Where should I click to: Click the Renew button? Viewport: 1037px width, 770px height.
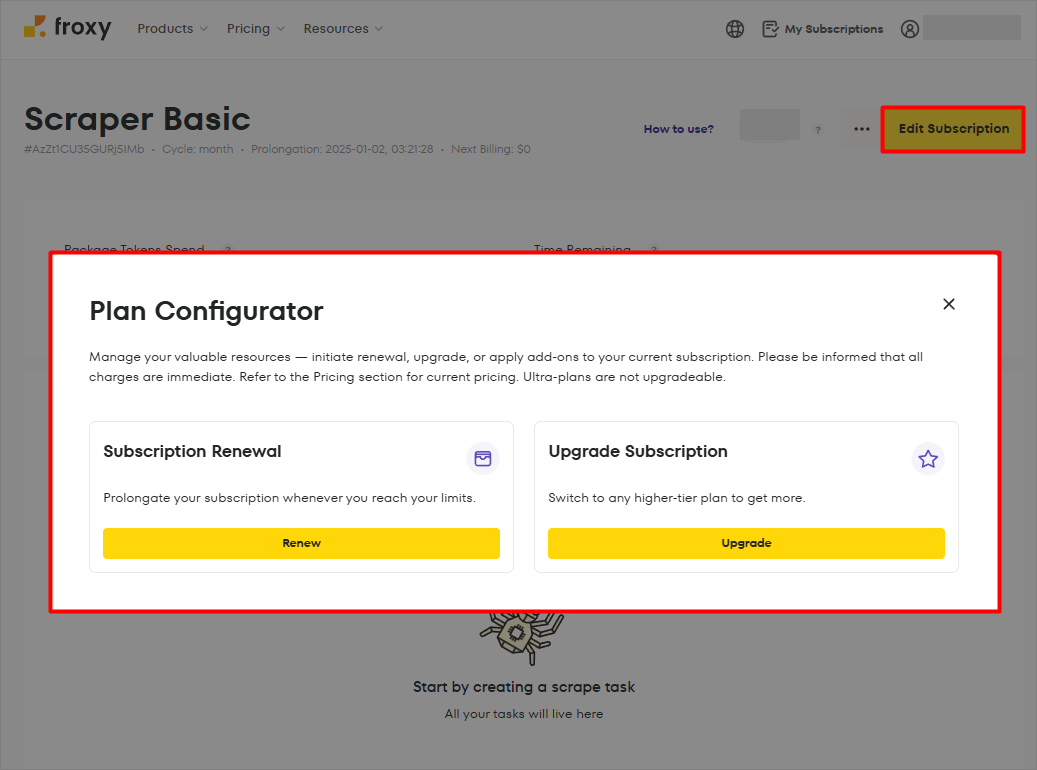[302, 543]
